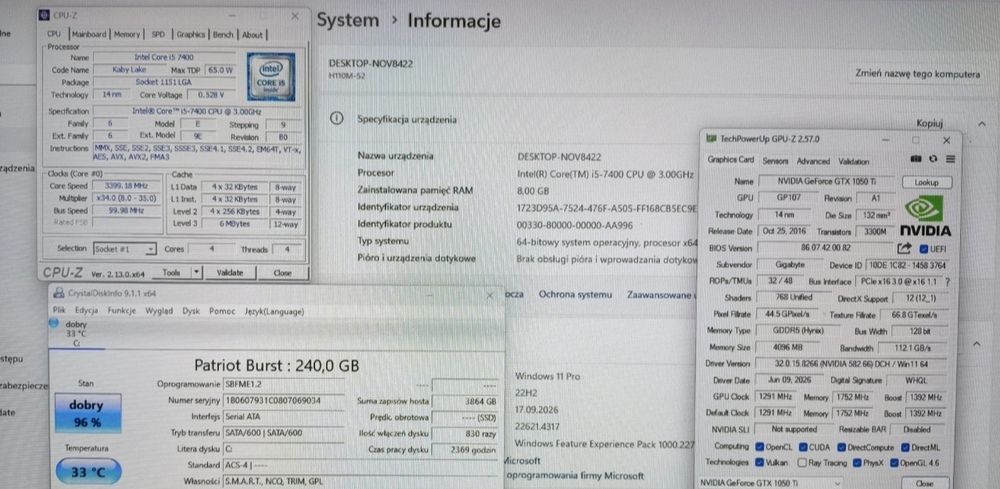Open Język(Language) menu
1000x489 pixels.
click(274, 311)
